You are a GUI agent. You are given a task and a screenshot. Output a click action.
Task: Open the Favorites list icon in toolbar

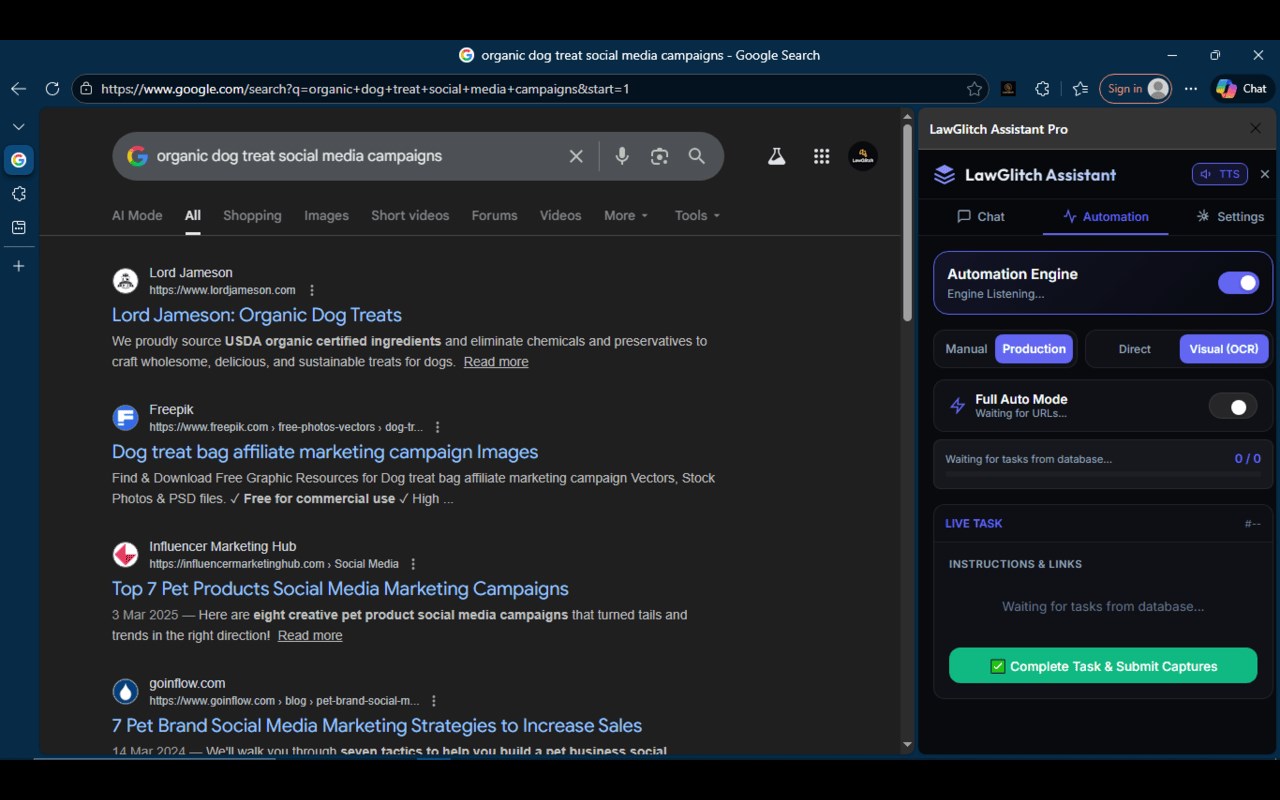point(1080,89)
